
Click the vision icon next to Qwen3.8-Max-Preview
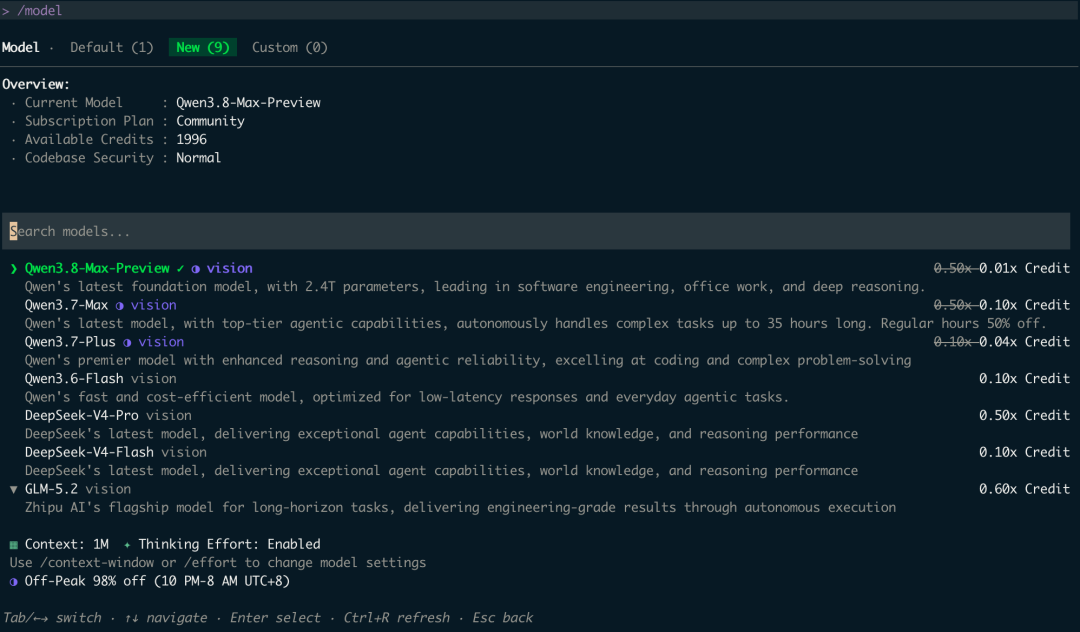click(x=196, y=269)
